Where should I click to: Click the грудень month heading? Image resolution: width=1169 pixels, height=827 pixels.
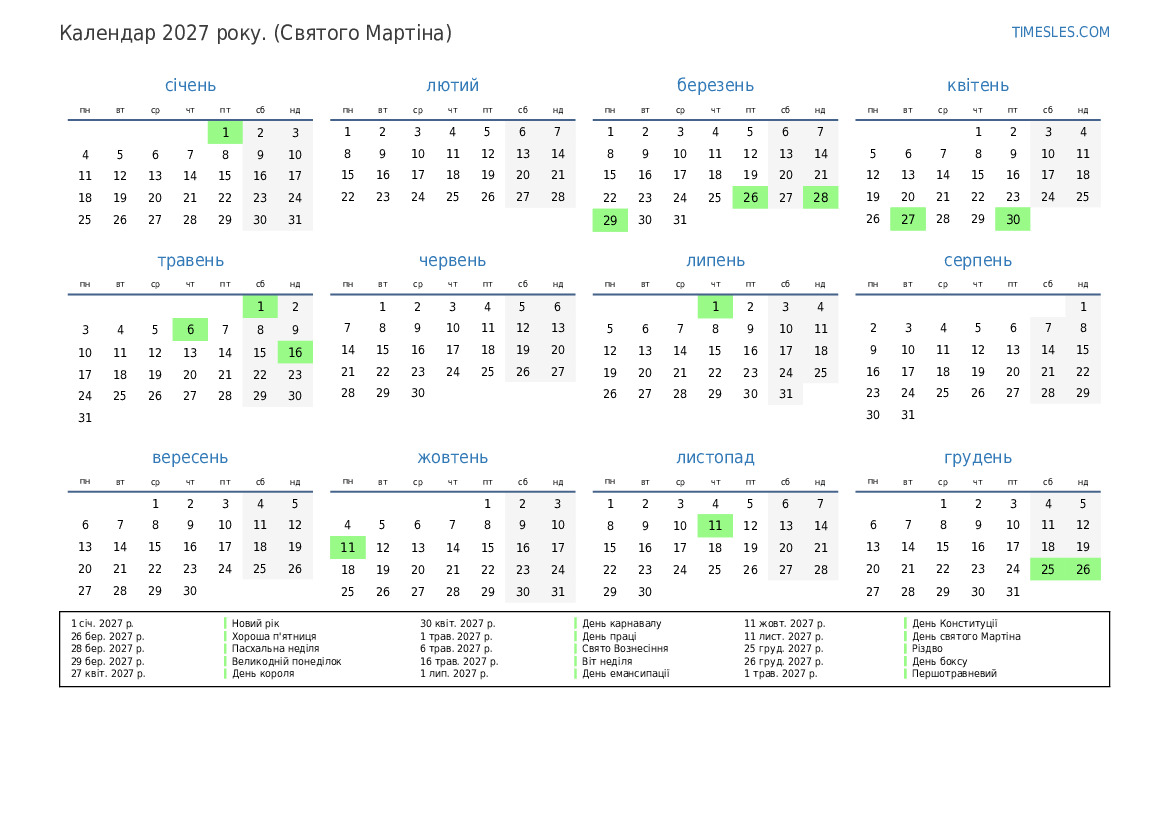pos(977,458)
